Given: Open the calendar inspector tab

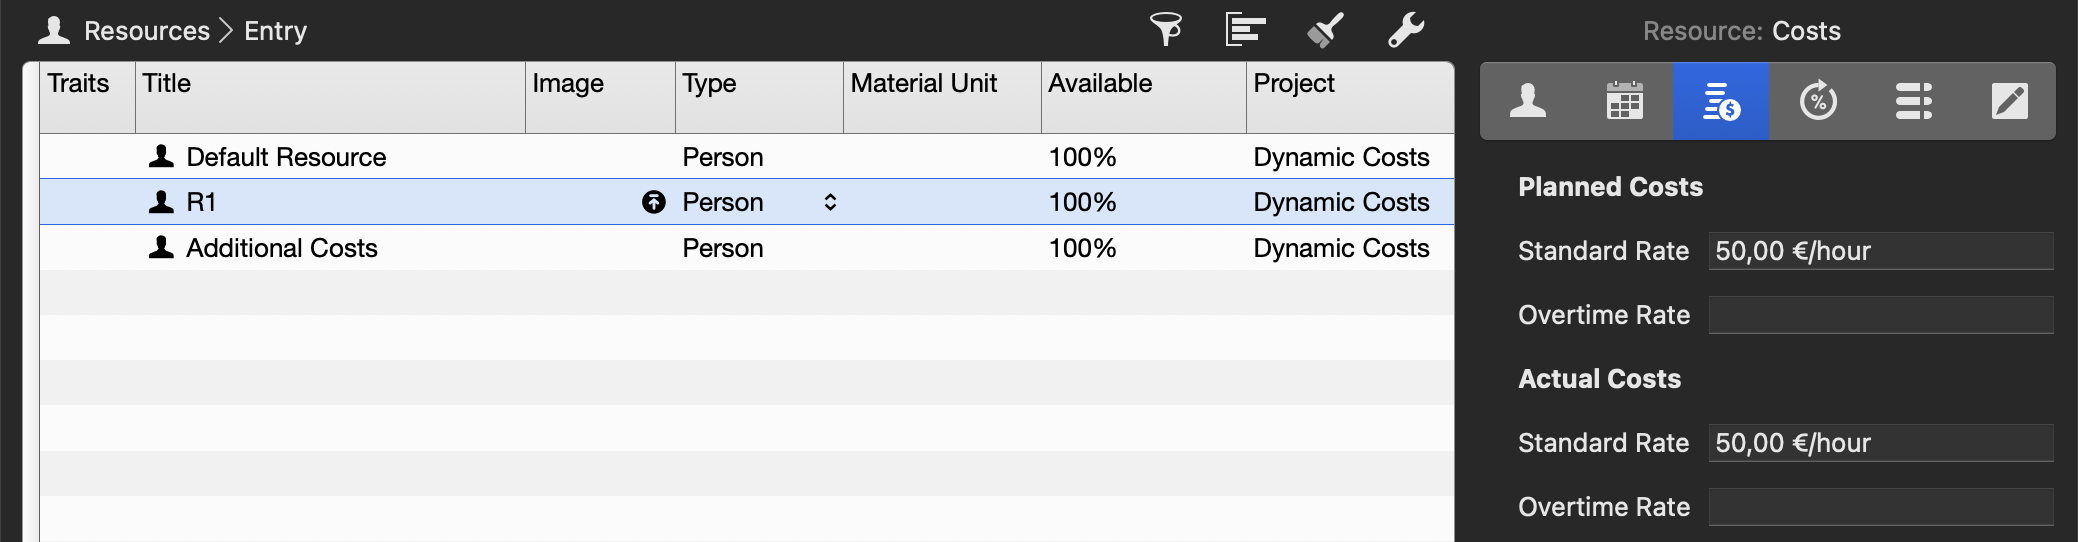Looking at the screenshot, I should [x=1624, y=101].
